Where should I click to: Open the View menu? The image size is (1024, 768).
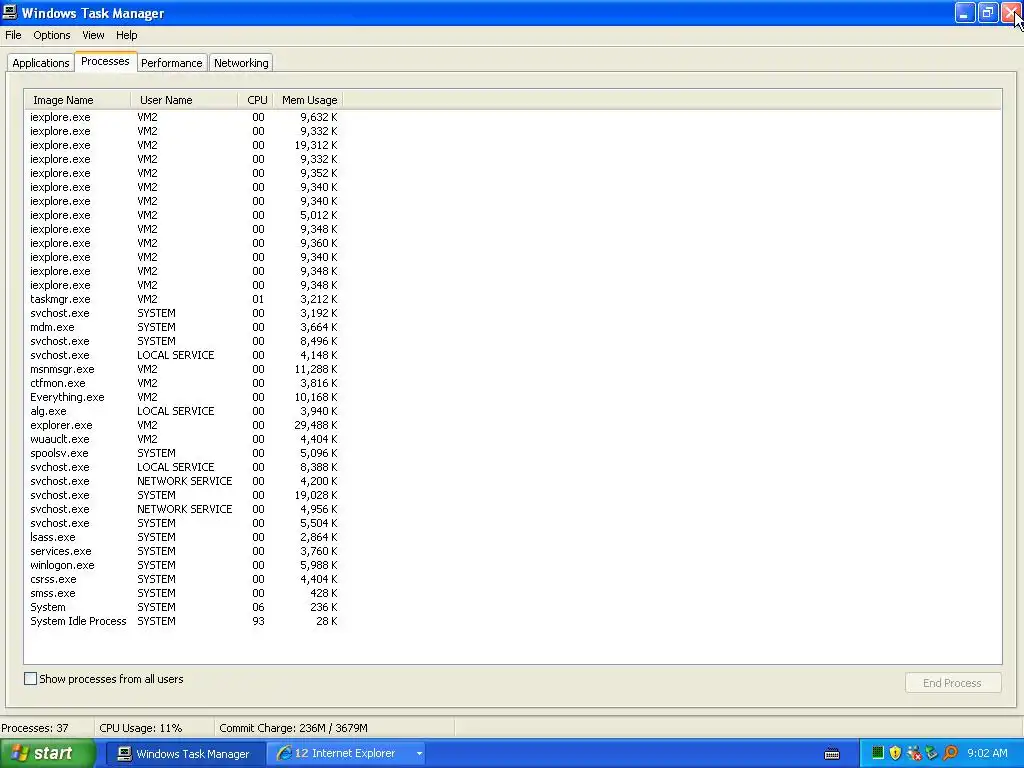93,35
